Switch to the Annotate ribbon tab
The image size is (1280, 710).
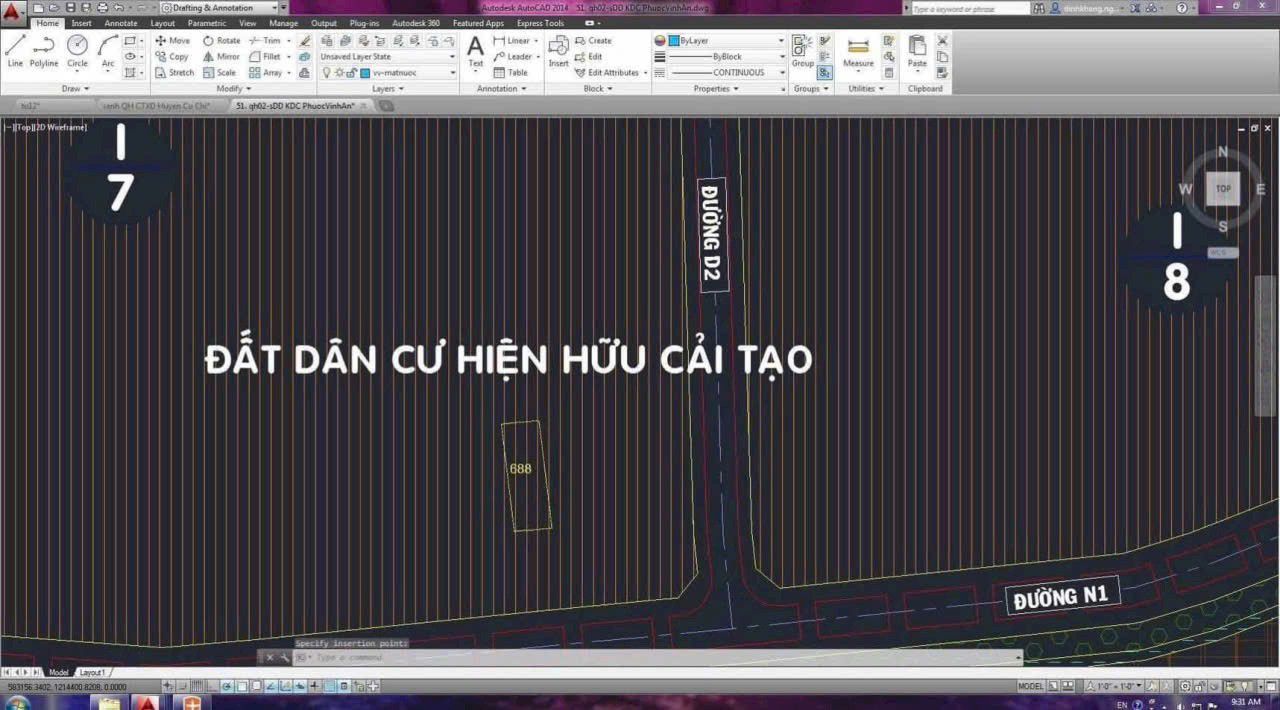pos(119,22)
